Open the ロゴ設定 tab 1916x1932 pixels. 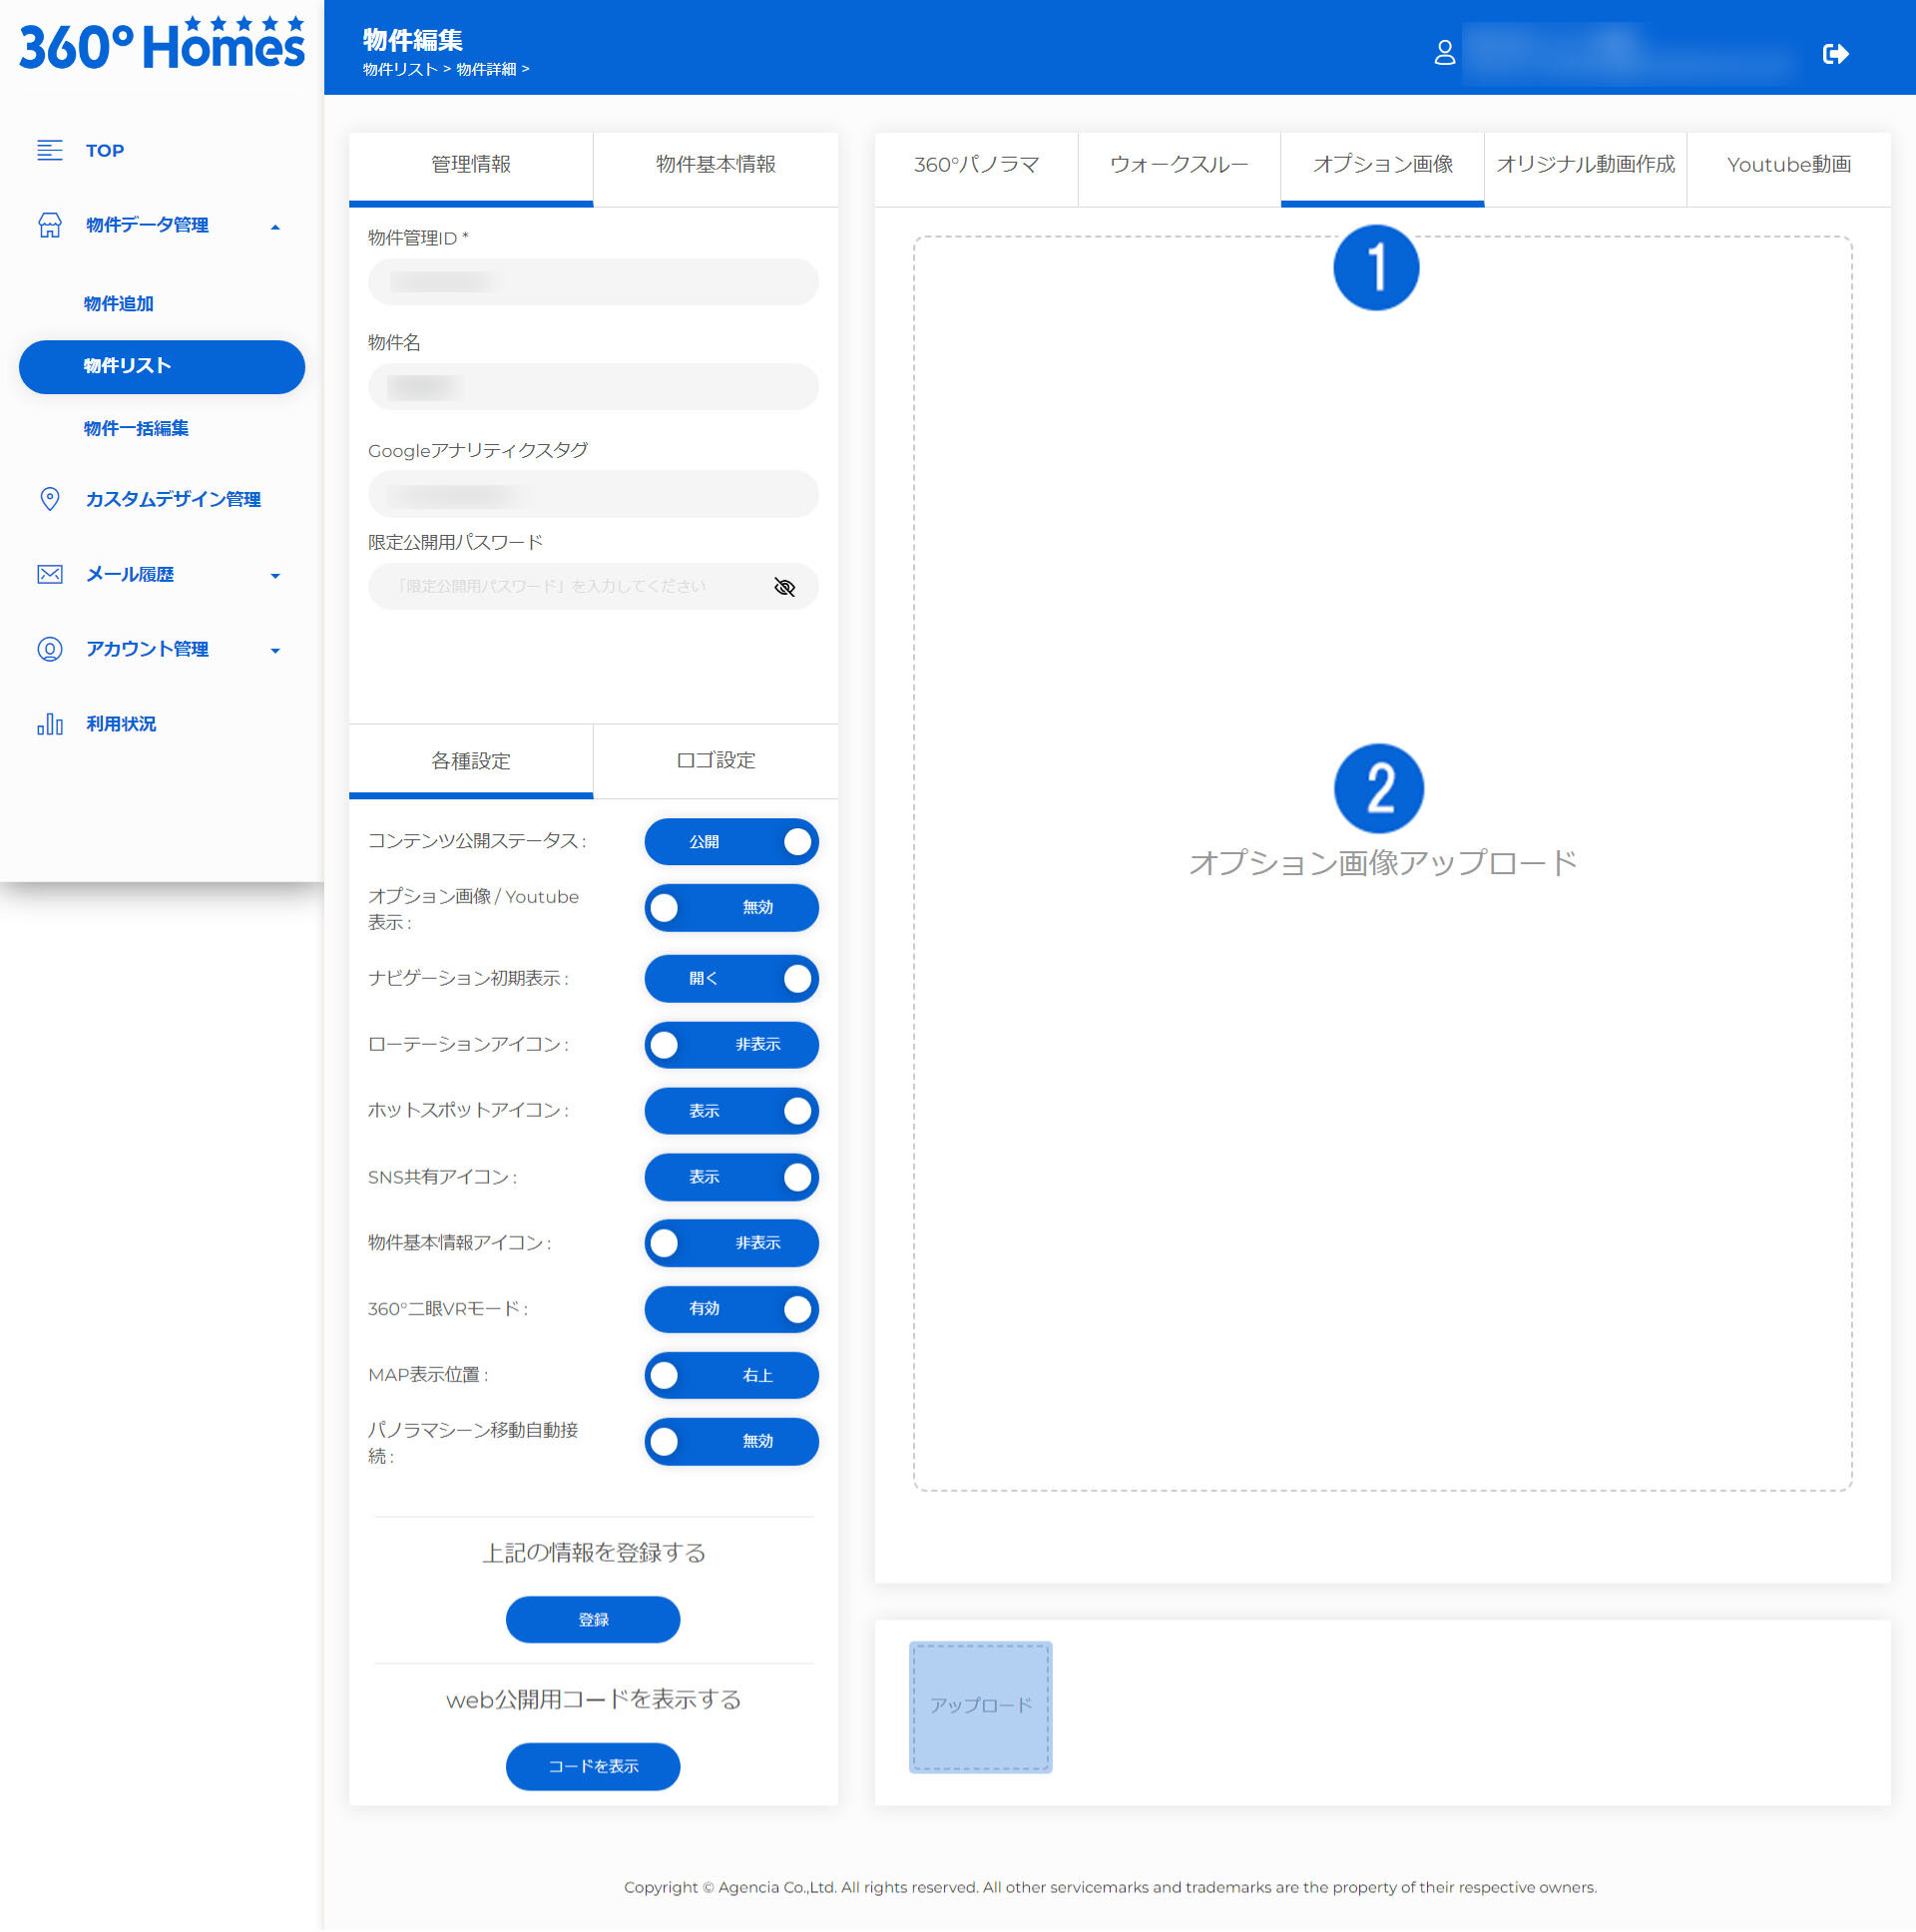pos(715,761)
